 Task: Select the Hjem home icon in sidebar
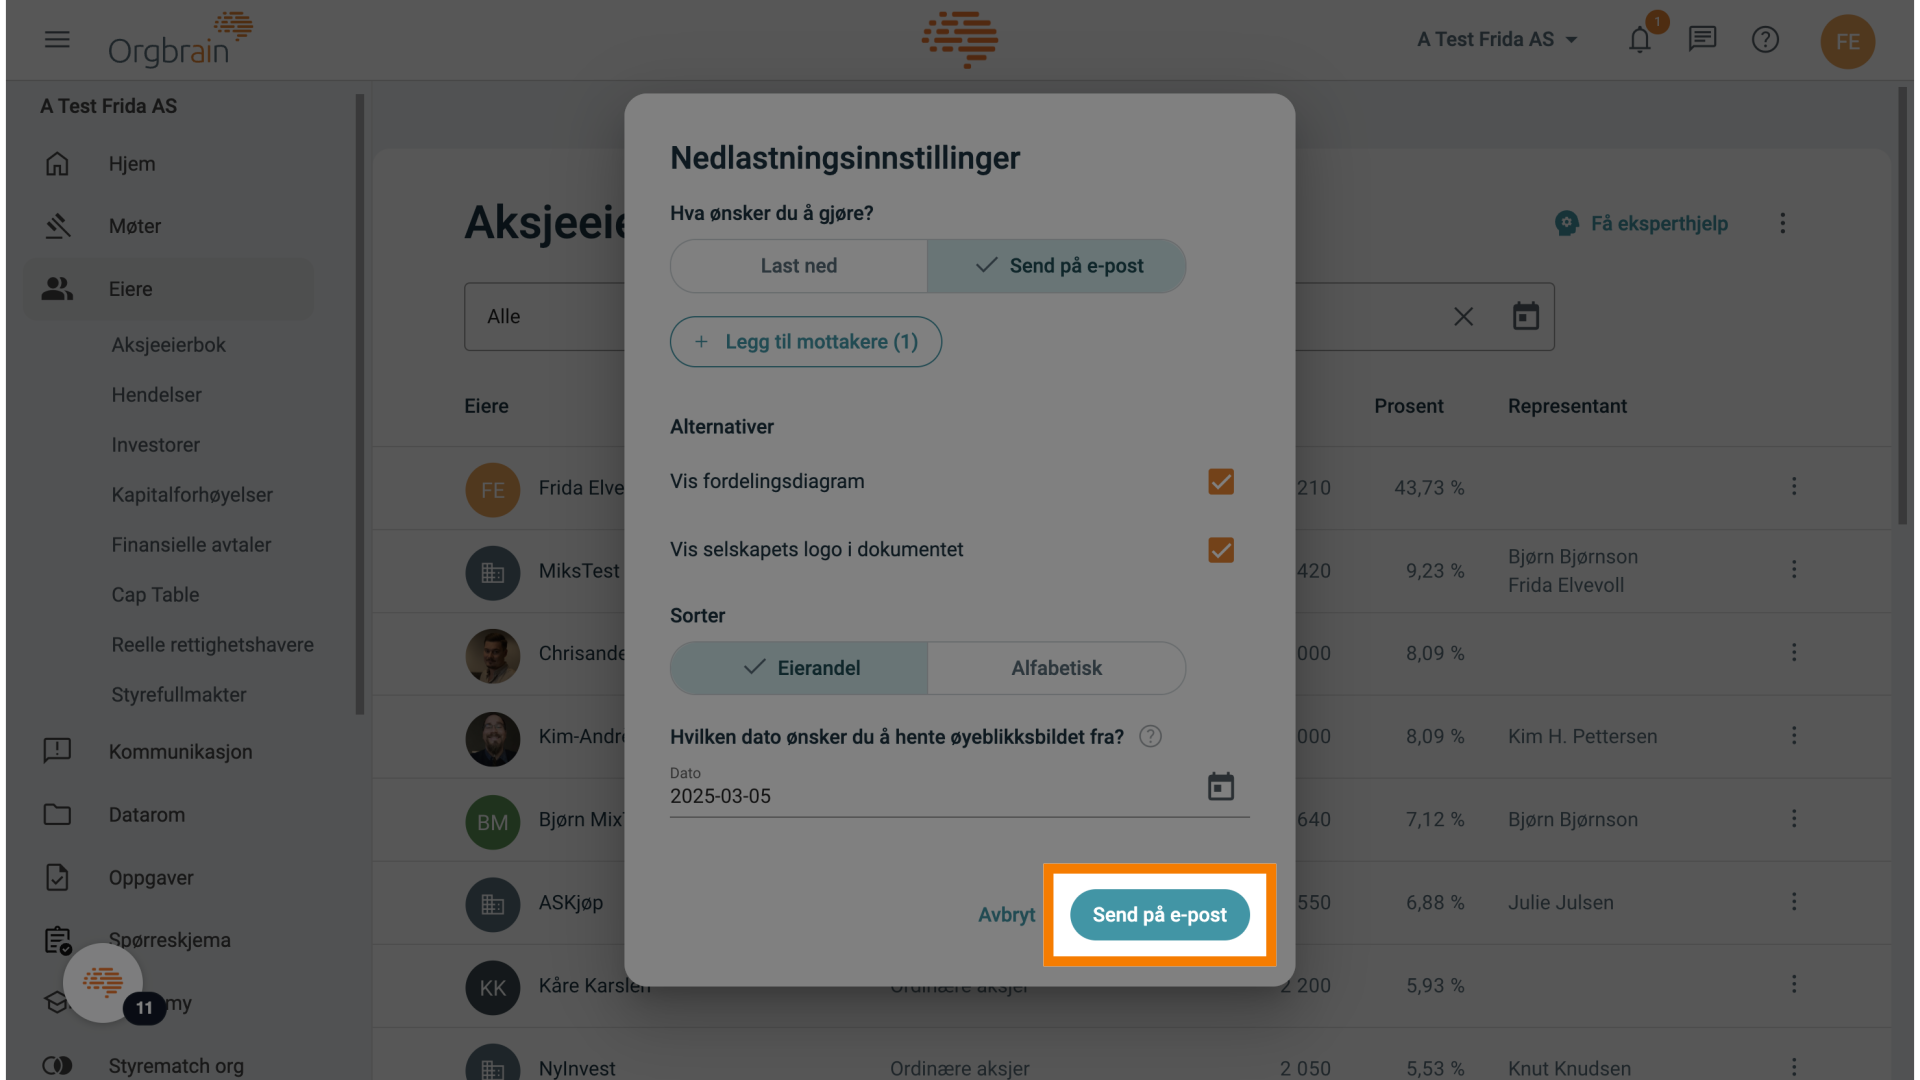(58, 163)
